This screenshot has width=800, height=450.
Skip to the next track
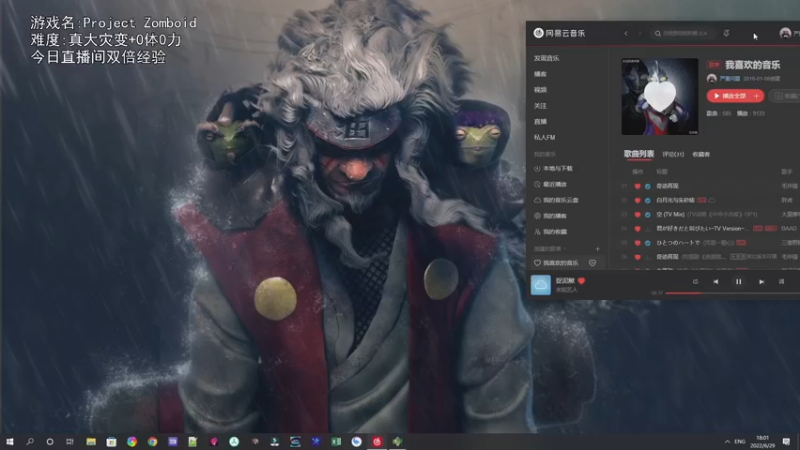[761, 282]
